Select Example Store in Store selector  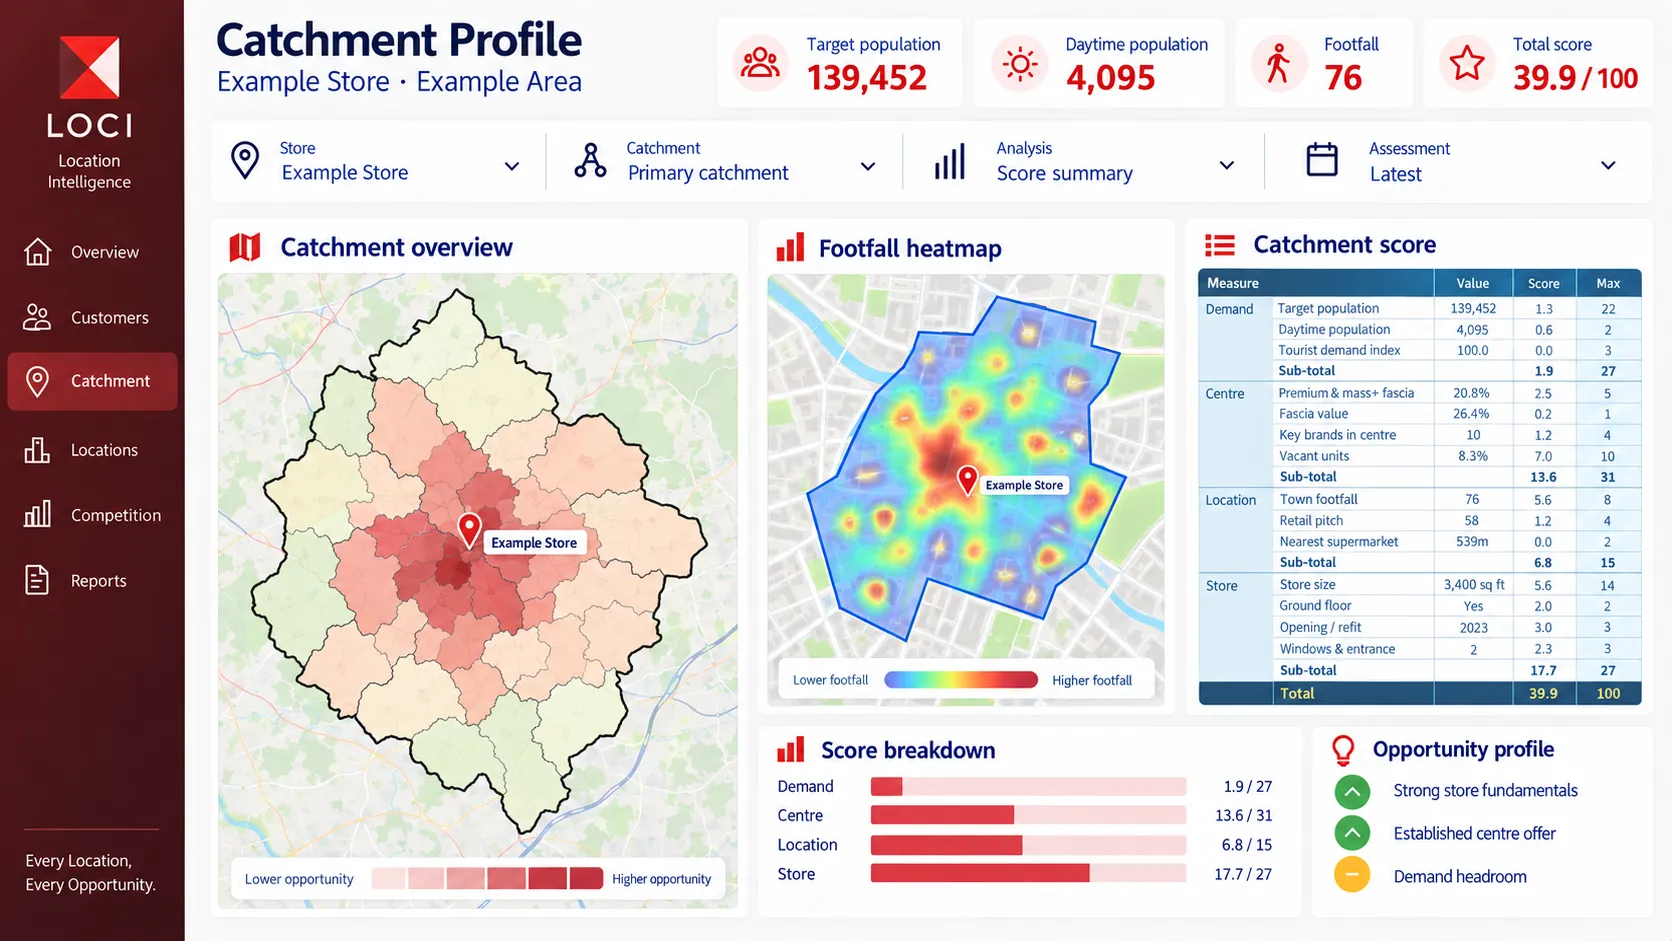tap(345, 173)
